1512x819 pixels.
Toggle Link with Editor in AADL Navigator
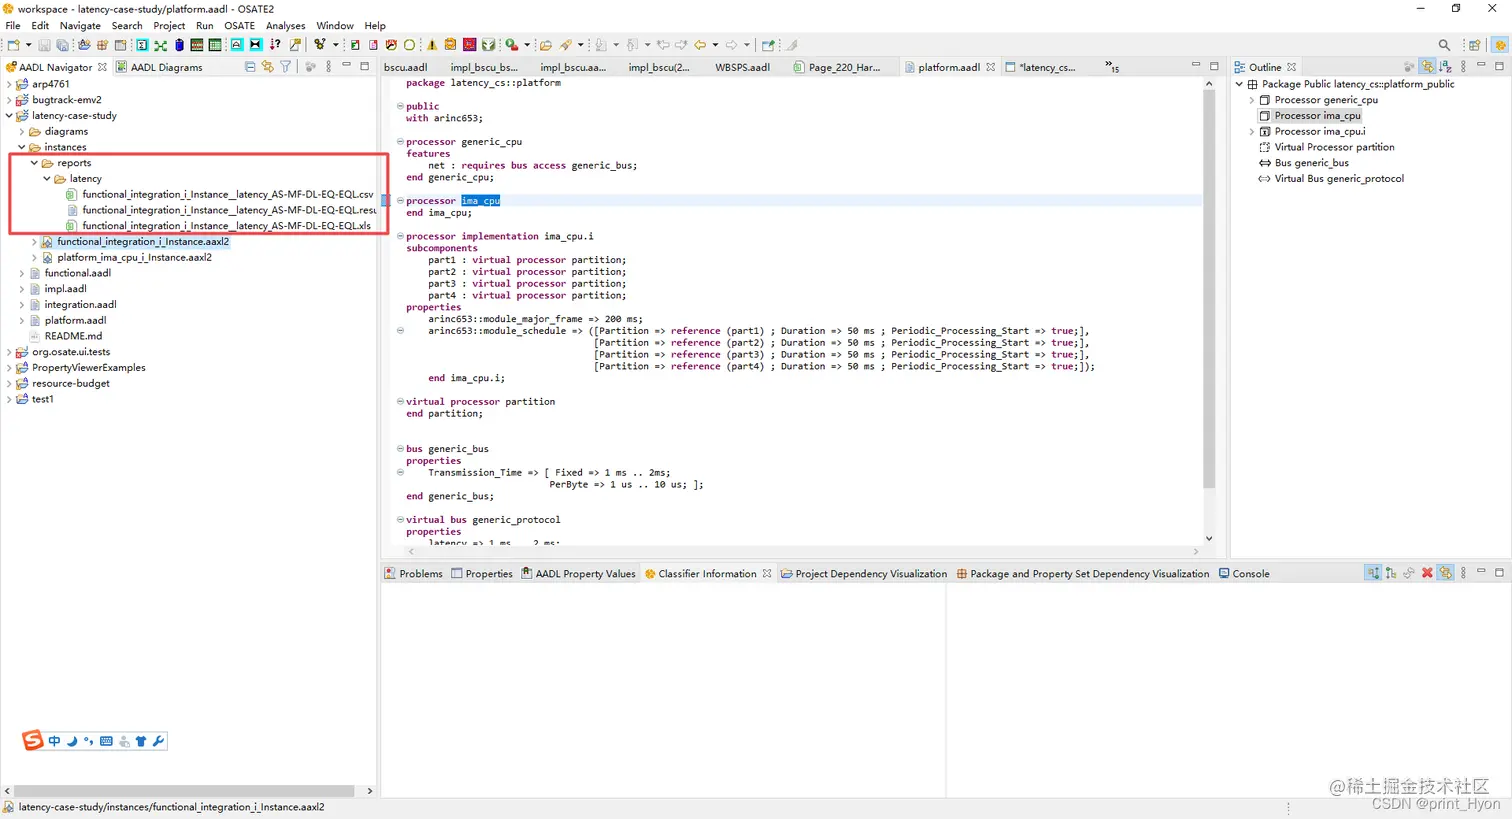[x=267, y=67]
